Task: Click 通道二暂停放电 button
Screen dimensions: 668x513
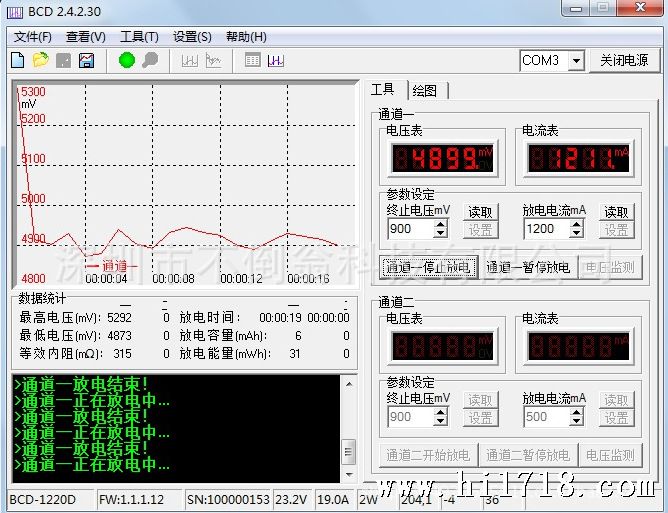Action: 528,455
